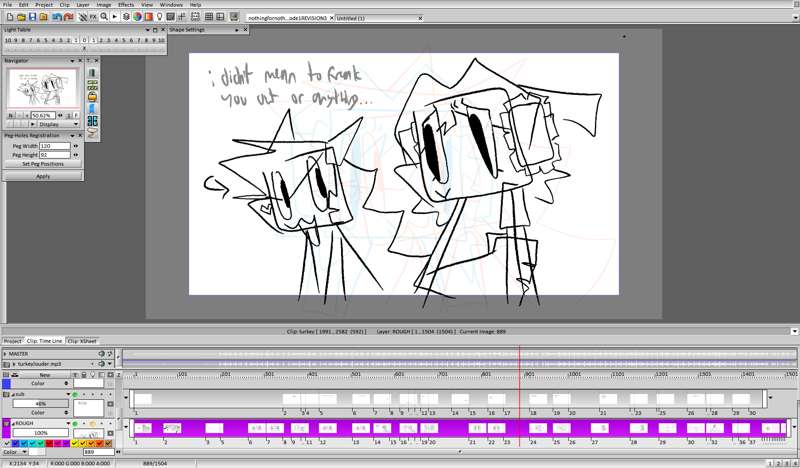Open the layers stack toolbar icon
Viewport: 800px width, 468px height.
(126, 17)
